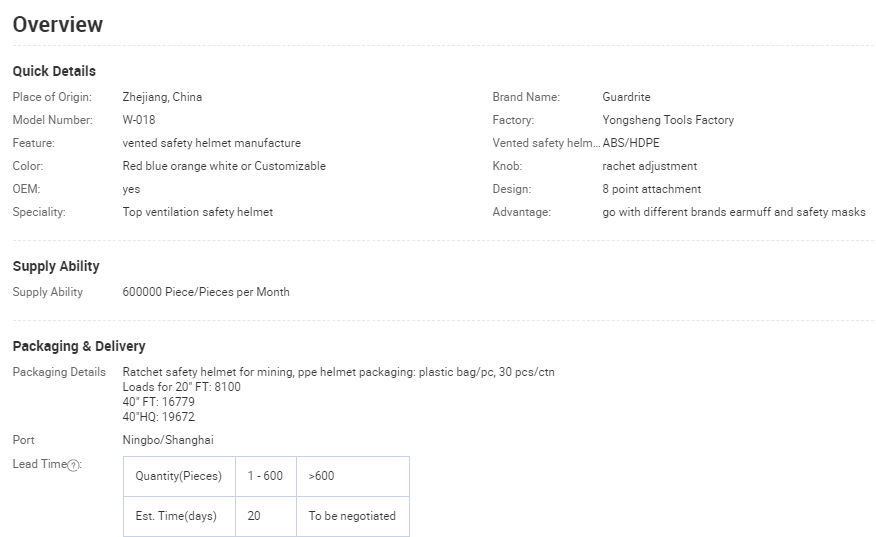The width and height of the screenshot is (876, 537).
Task: Click the Supply Ability section heading
Action: pos(56,266)
